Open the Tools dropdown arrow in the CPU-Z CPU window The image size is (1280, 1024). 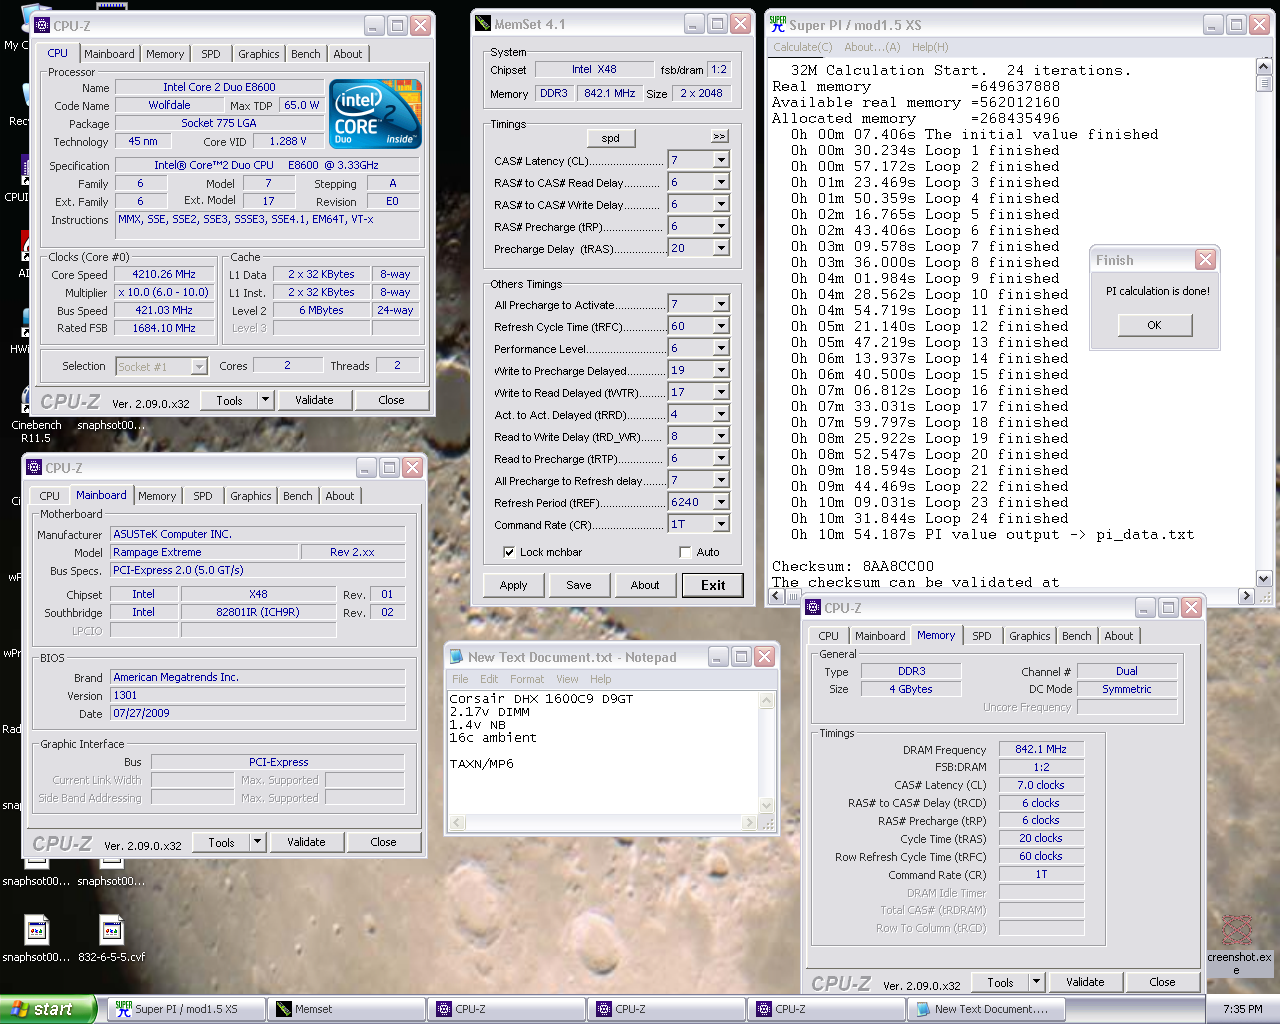click(x=265, y=400)
